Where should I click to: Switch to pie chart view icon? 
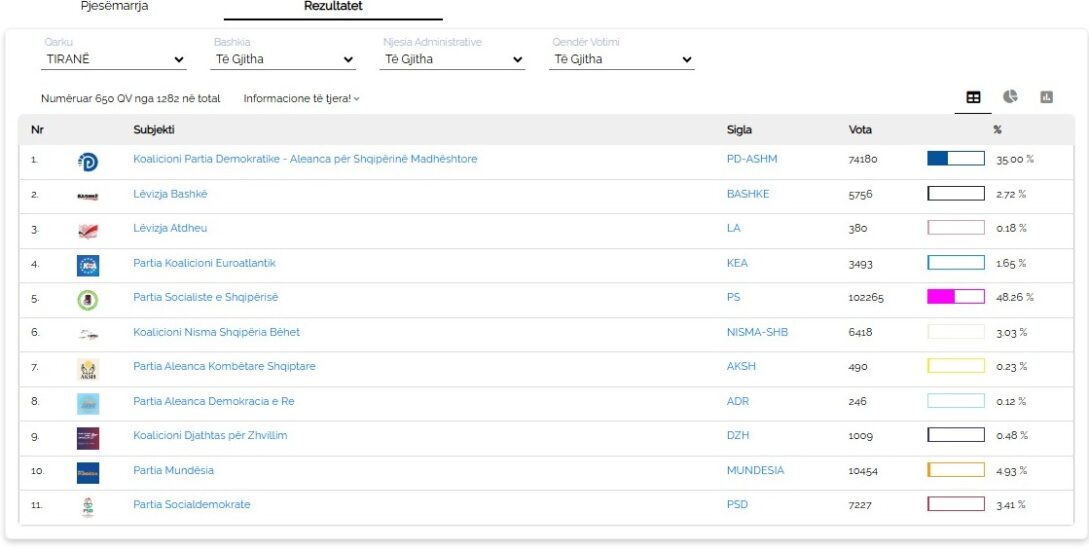click(1011, 97)
